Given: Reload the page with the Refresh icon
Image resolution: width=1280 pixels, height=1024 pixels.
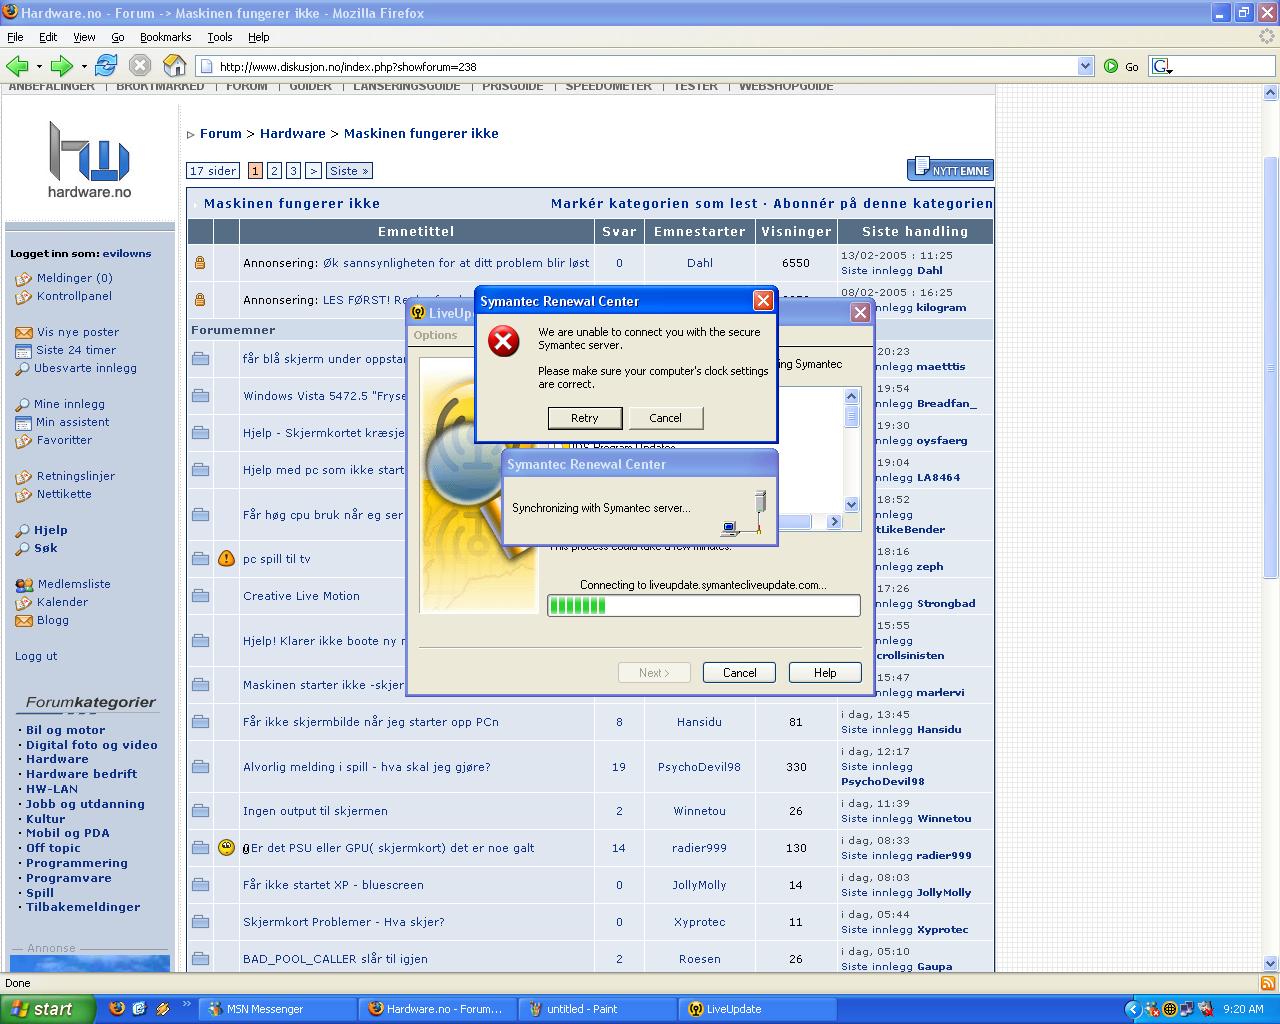Looking at the screenshot, I should pos(106,66).
